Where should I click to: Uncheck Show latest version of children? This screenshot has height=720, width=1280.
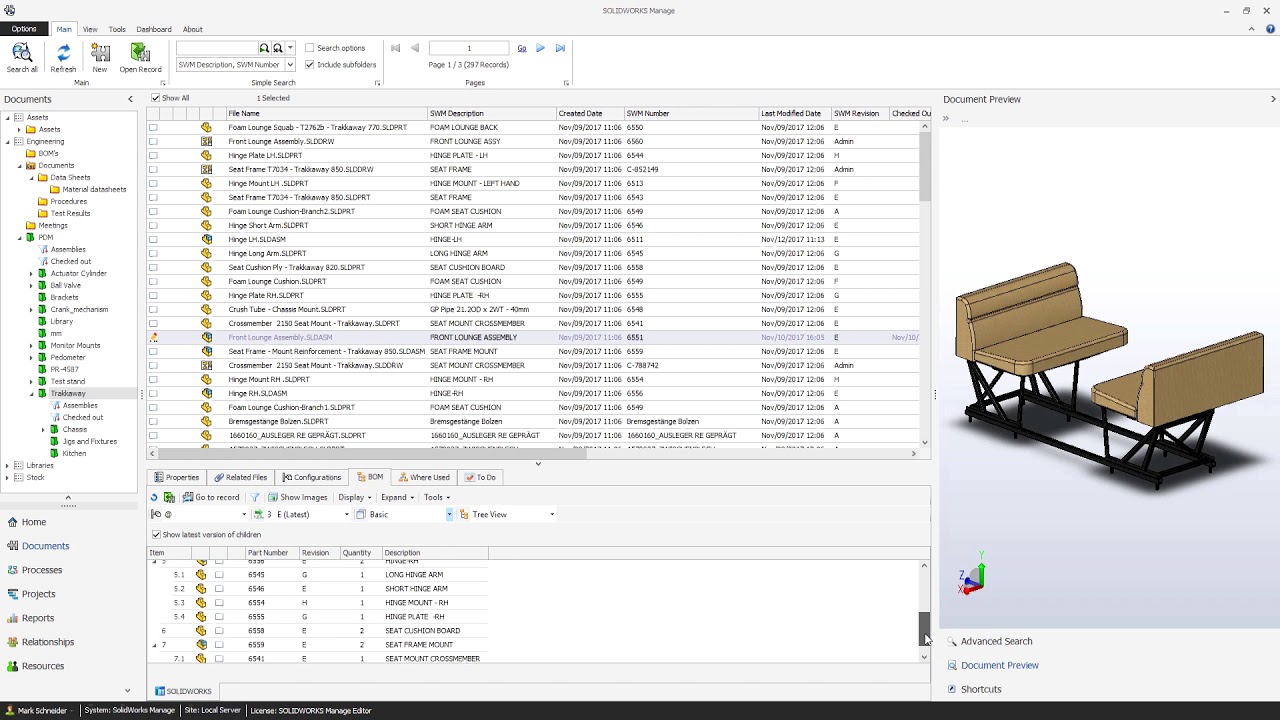tap(156, 534)
